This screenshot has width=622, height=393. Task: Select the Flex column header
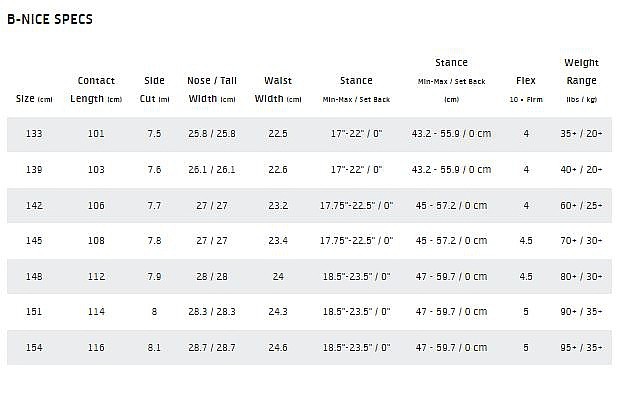[x=526, y=90]
